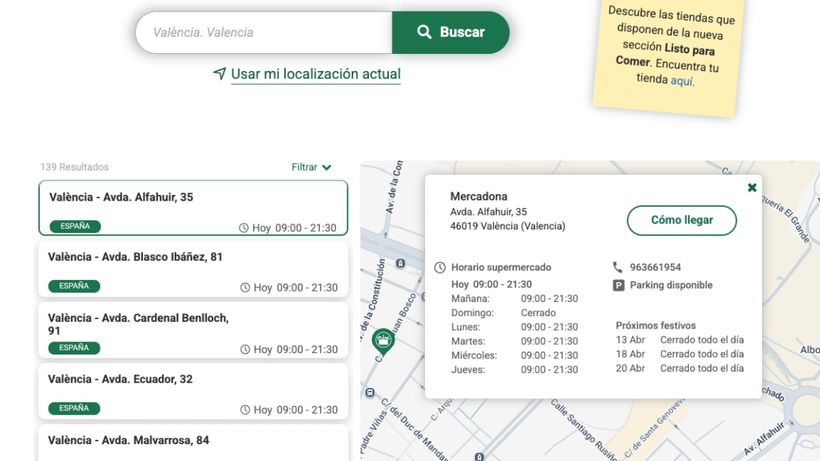Screen dimensions: 820x461
Task: Click the location arrow icon
Action: (x=220, y=74)
